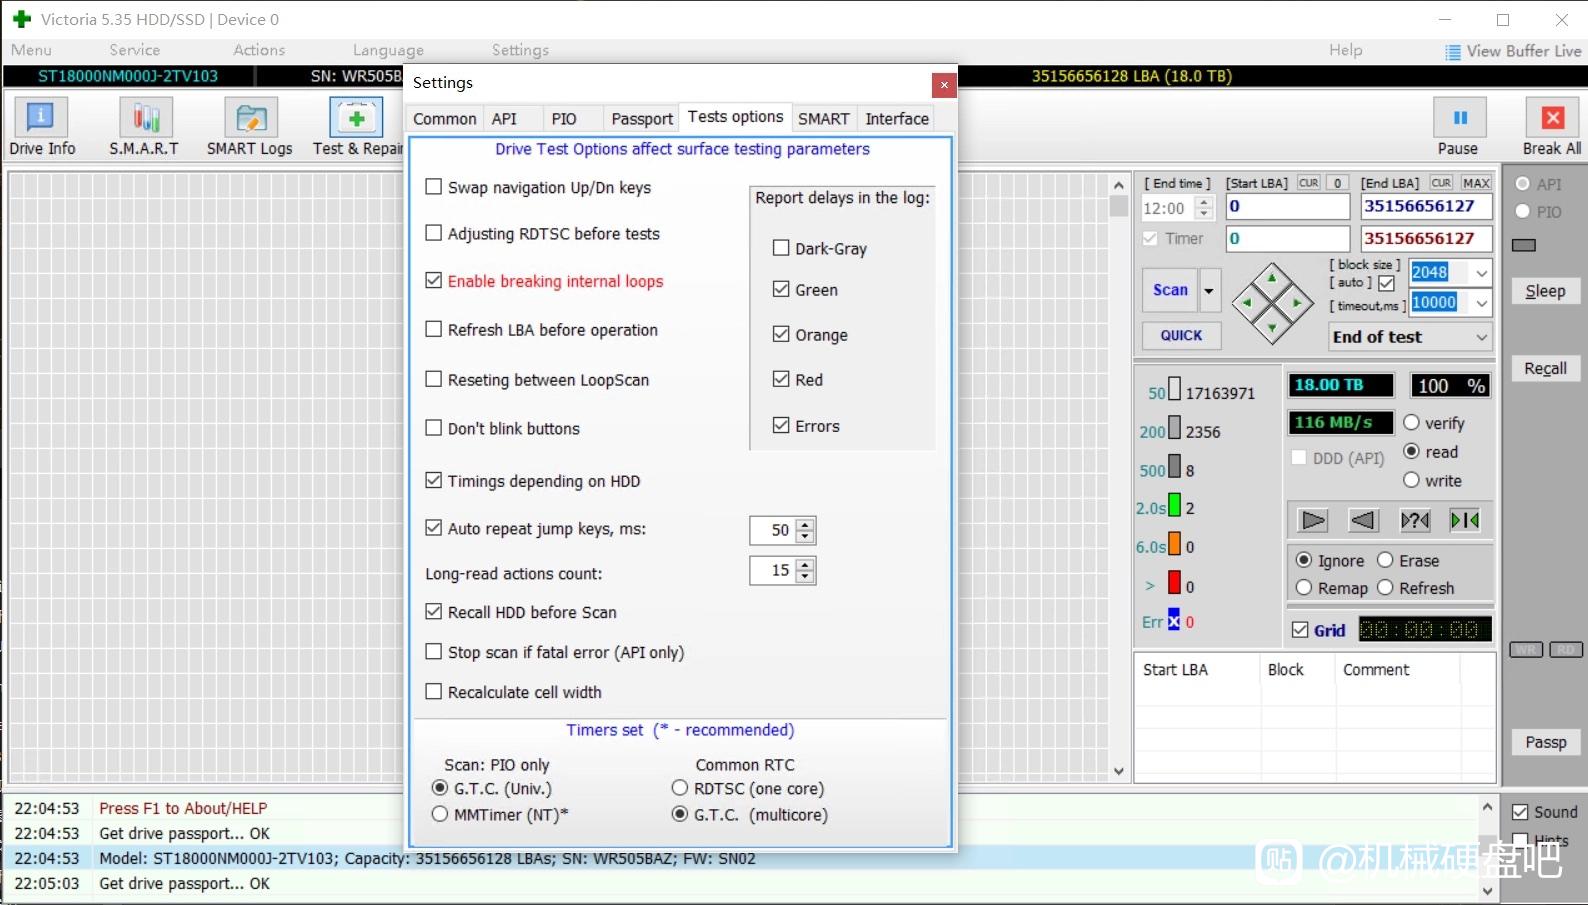Viewport: 1588px width, 905px height.
Task: Click the QUICK scan button
Action: click(1182, 336)
